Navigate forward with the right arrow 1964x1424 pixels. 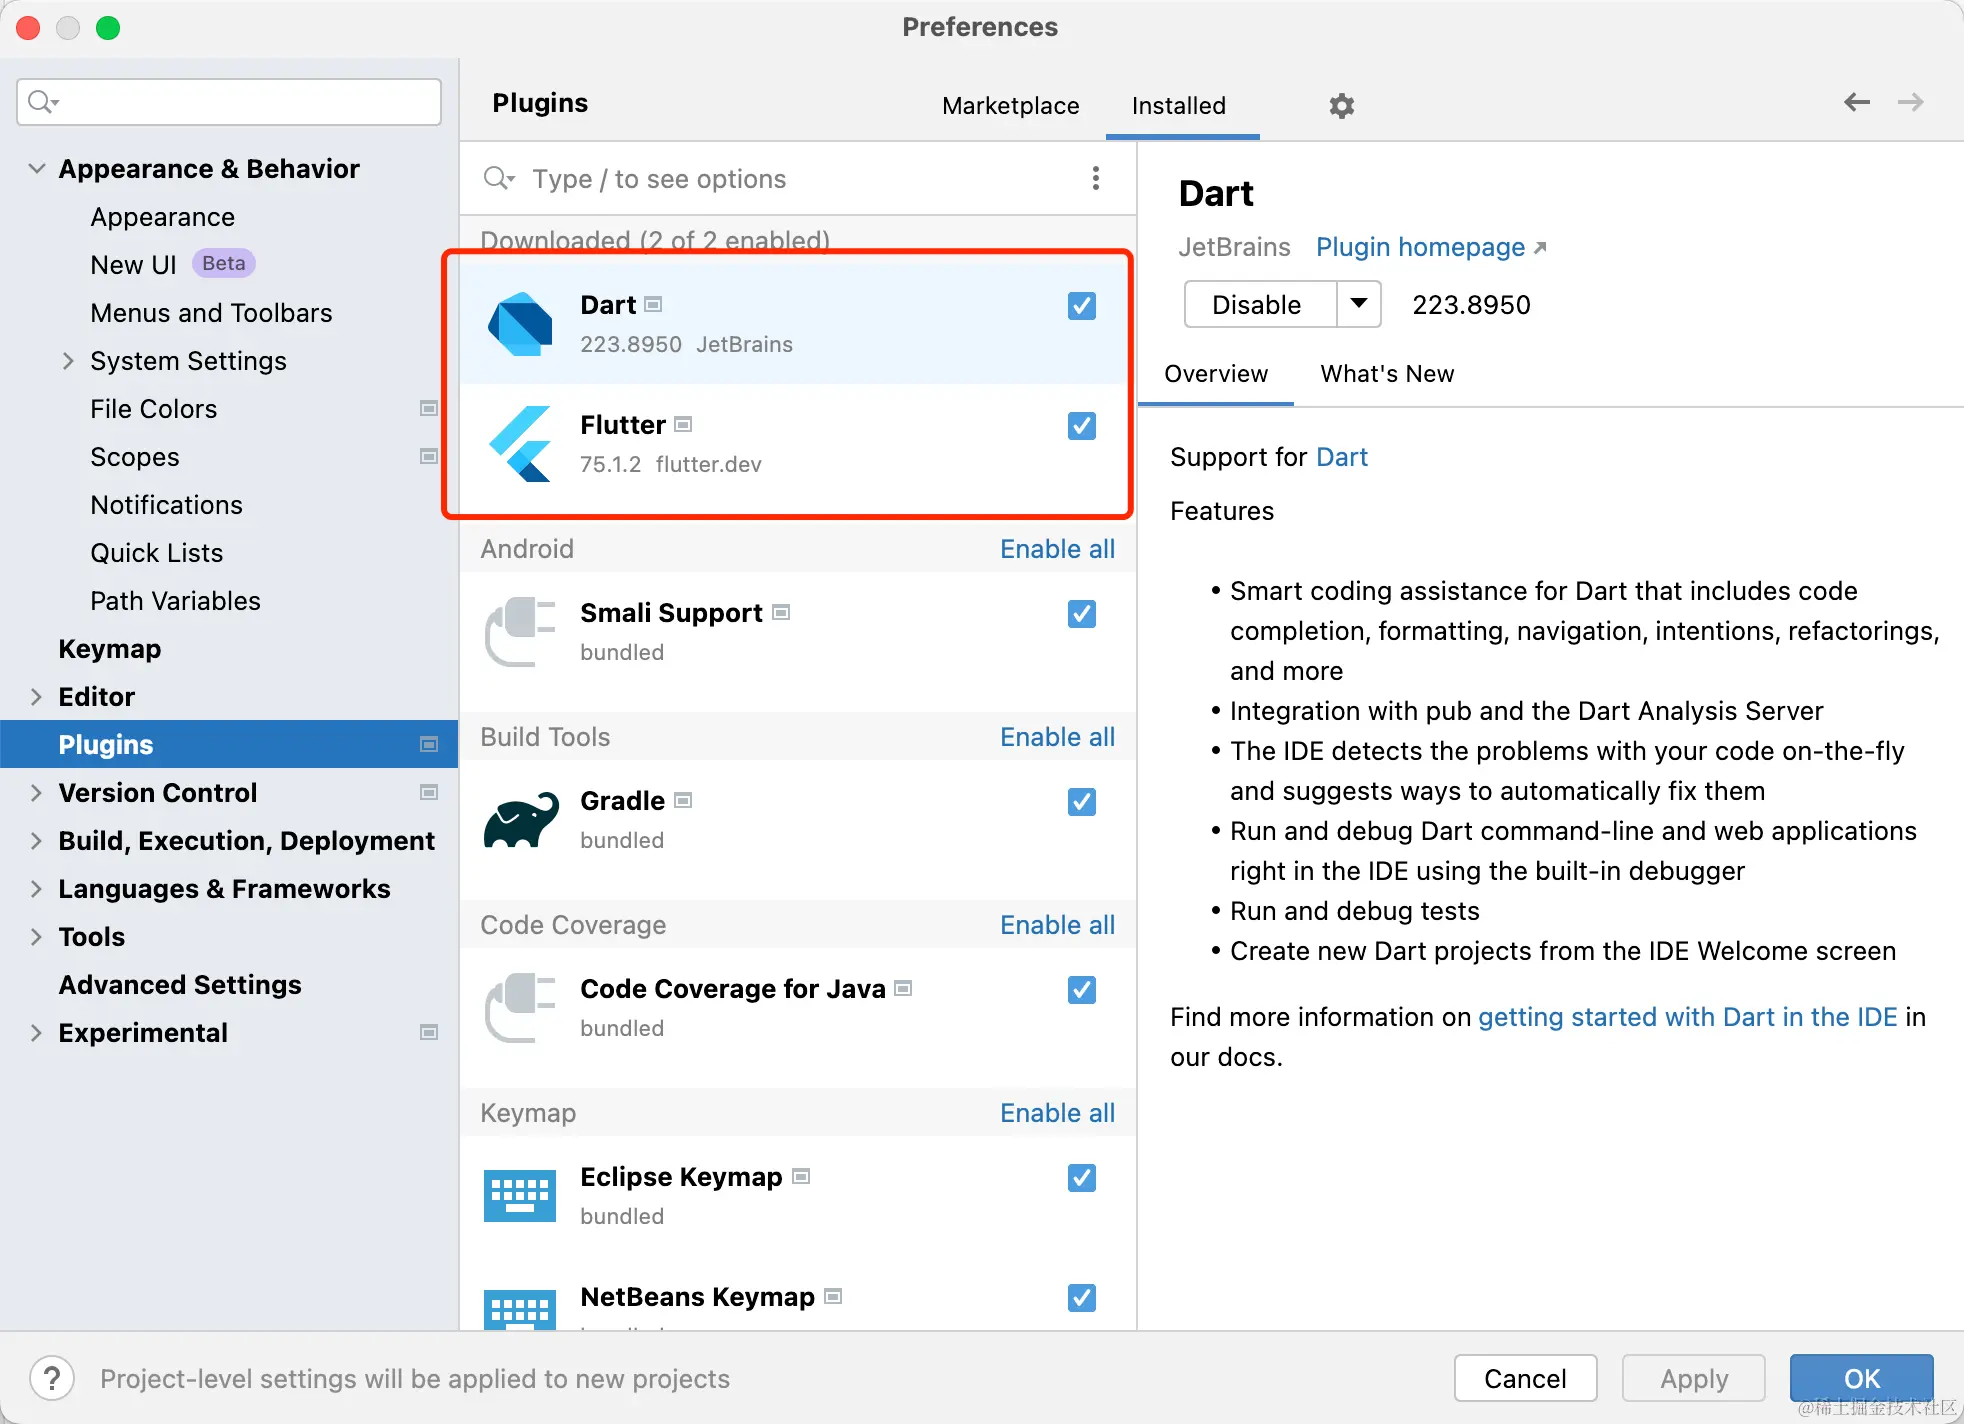[1911, 102]
